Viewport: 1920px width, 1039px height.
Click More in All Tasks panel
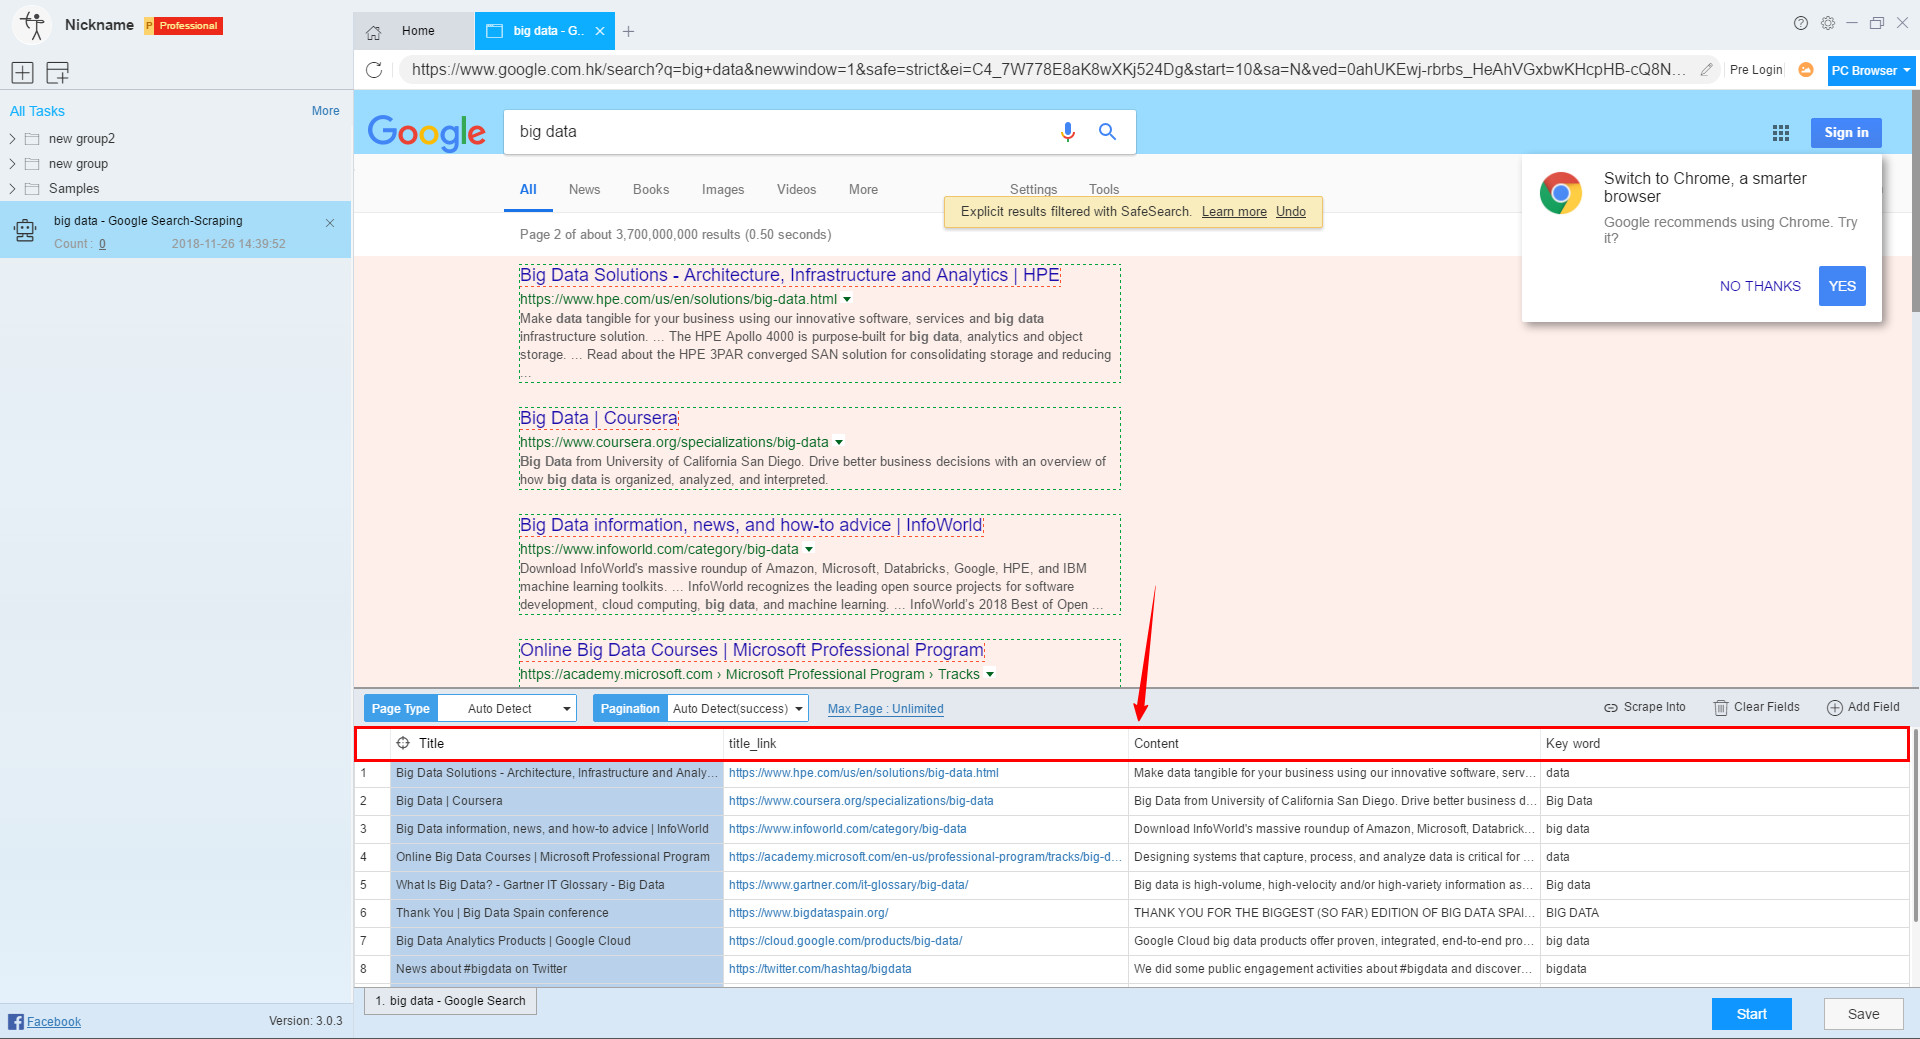point(326,111)
